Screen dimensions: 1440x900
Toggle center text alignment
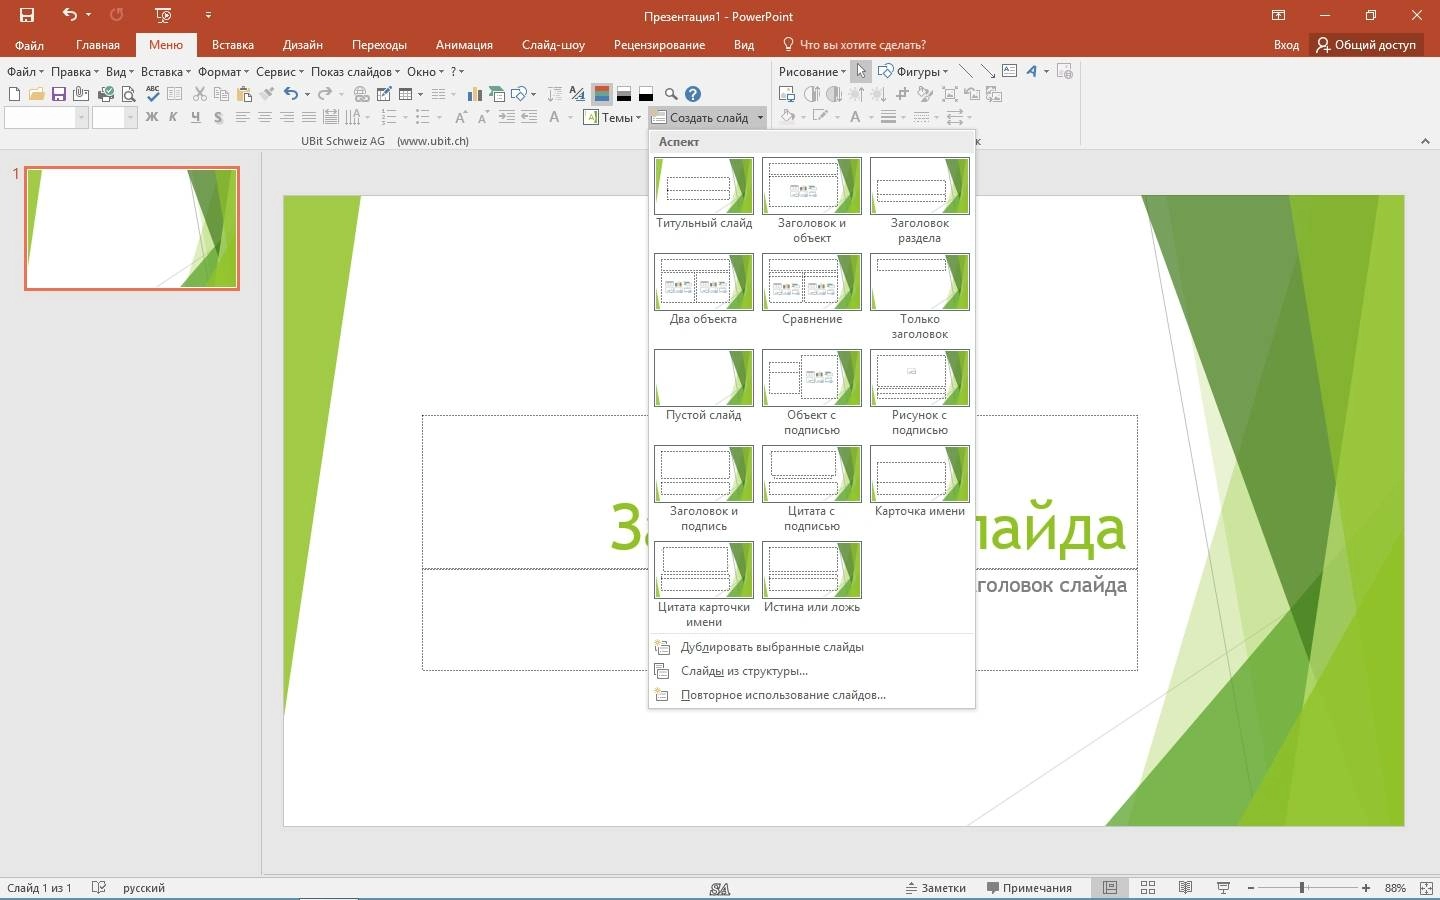point(264,117)
